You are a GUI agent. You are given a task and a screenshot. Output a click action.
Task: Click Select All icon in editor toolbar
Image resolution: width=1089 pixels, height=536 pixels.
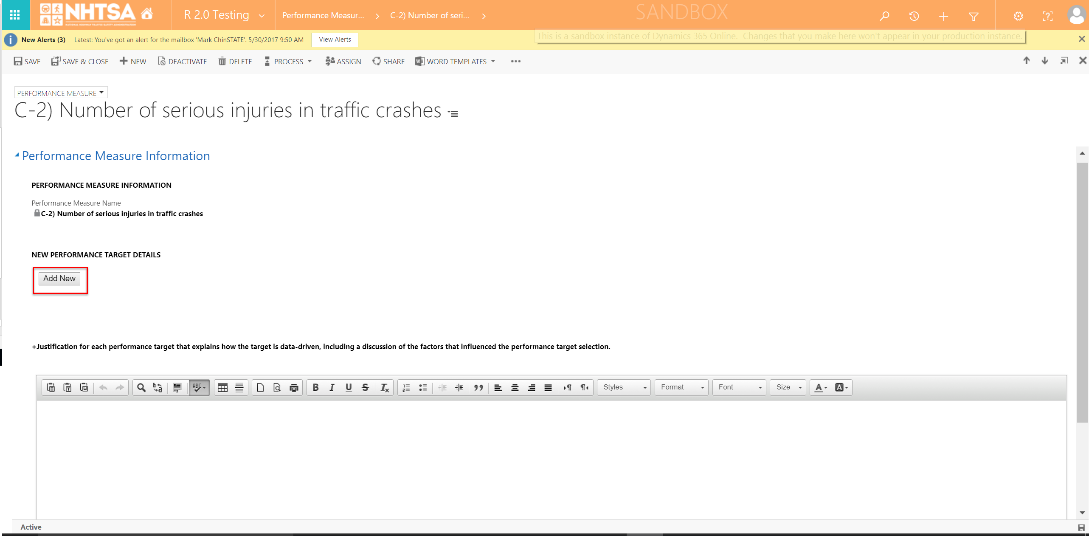tap(178, 387)
